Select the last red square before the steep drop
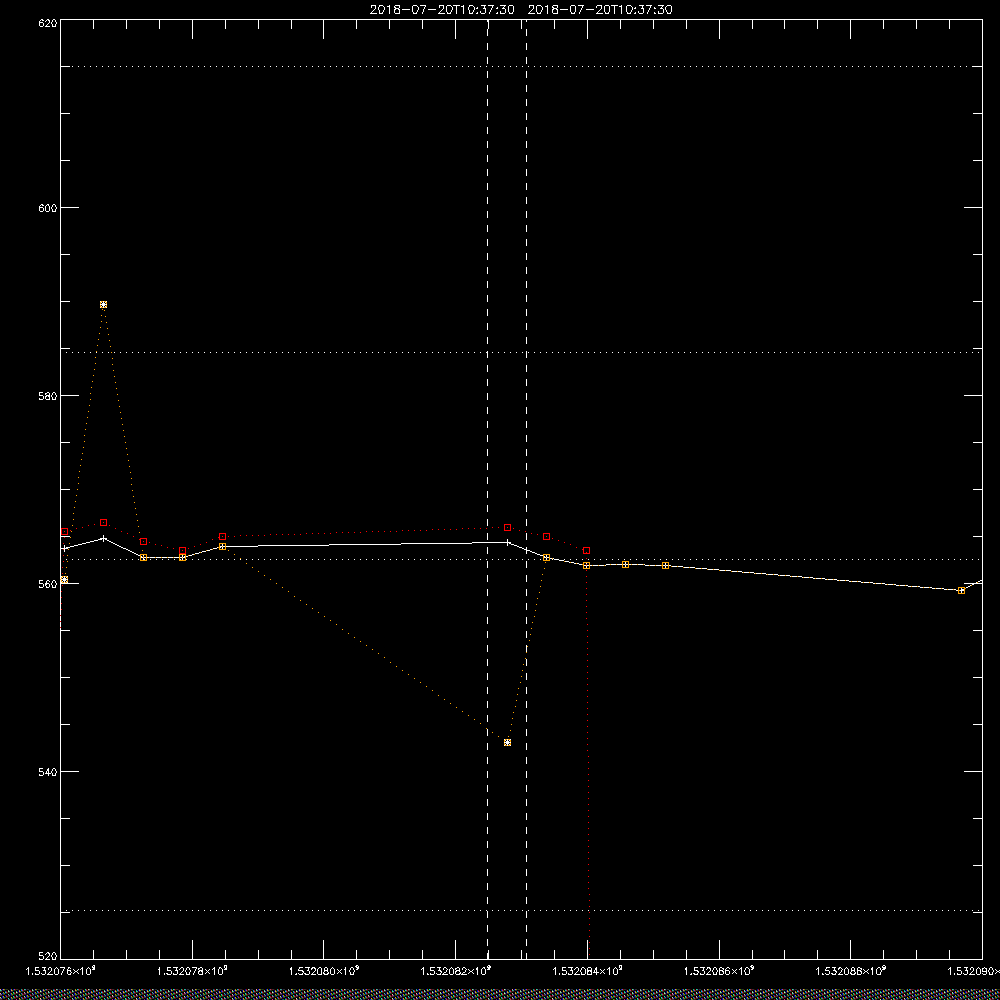Viewport: 1000px width, 1000px height. pos(587,550)
